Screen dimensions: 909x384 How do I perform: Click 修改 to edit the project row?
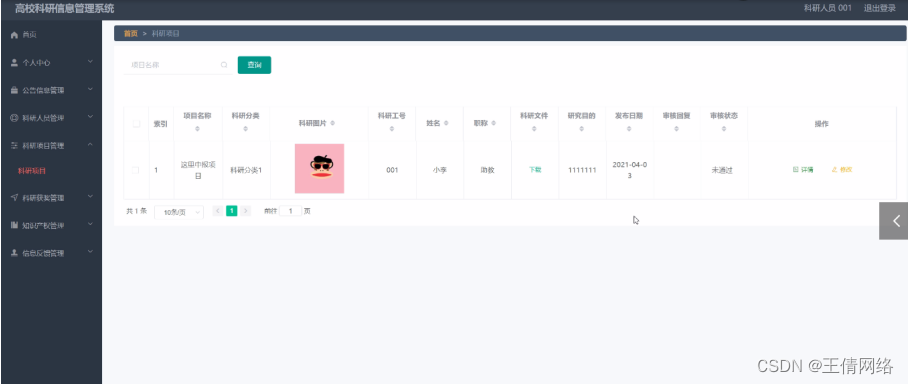click(842, 170)
